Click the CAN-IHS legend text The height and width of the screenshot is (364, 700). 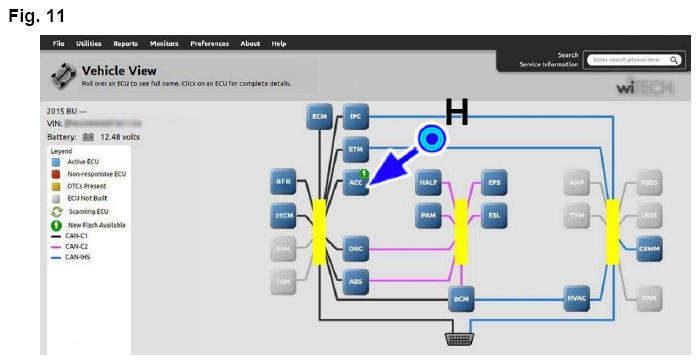[x=78, y=257]
